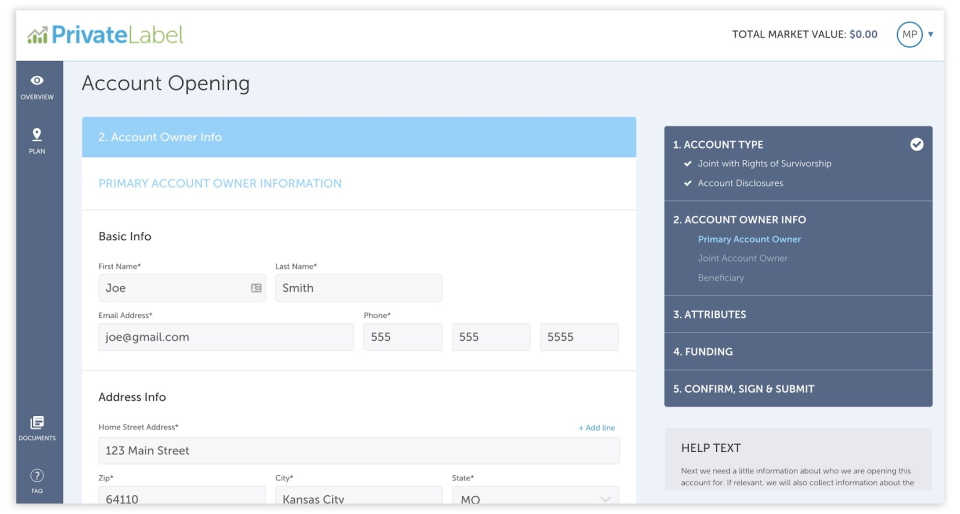This screenshot has width=960, height=514.
Task: Open Beneficiary sub-step
Action: [721, 278]
